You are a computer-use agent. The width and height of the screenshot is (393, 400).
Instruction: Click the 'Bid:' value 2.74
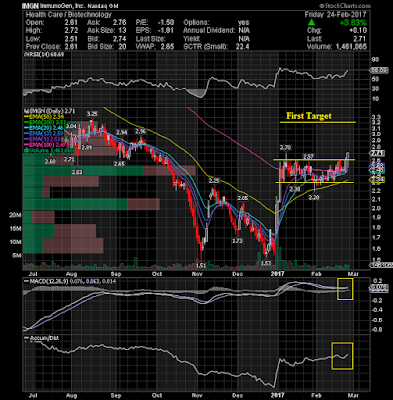click(x=119, y=39)
